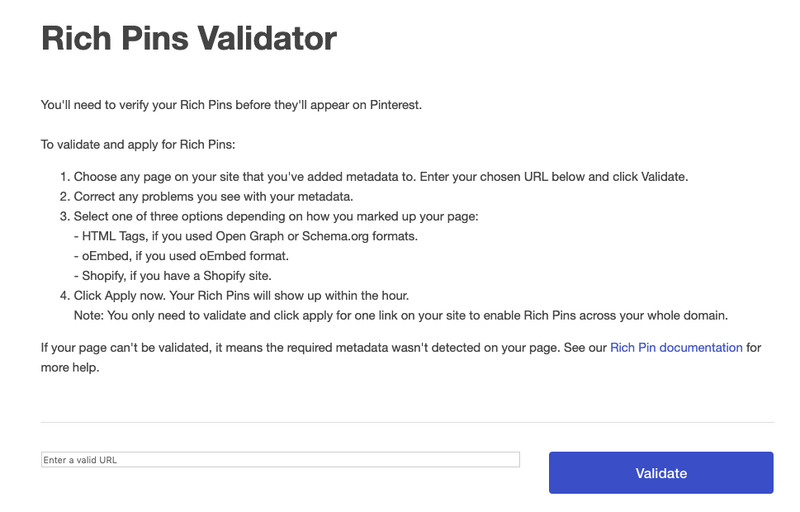Click the 'Note: You only need to validate' line
This screenshot has height=512, width=800.
click(x=401, y=316)
